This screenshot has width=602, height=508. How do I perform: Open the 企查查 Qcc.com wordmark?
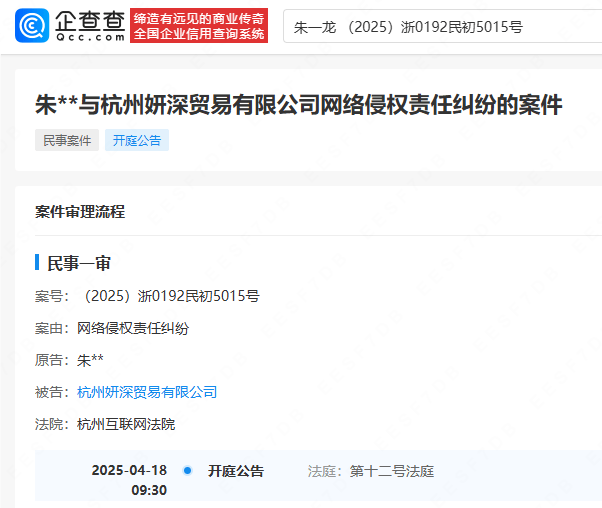90,25
